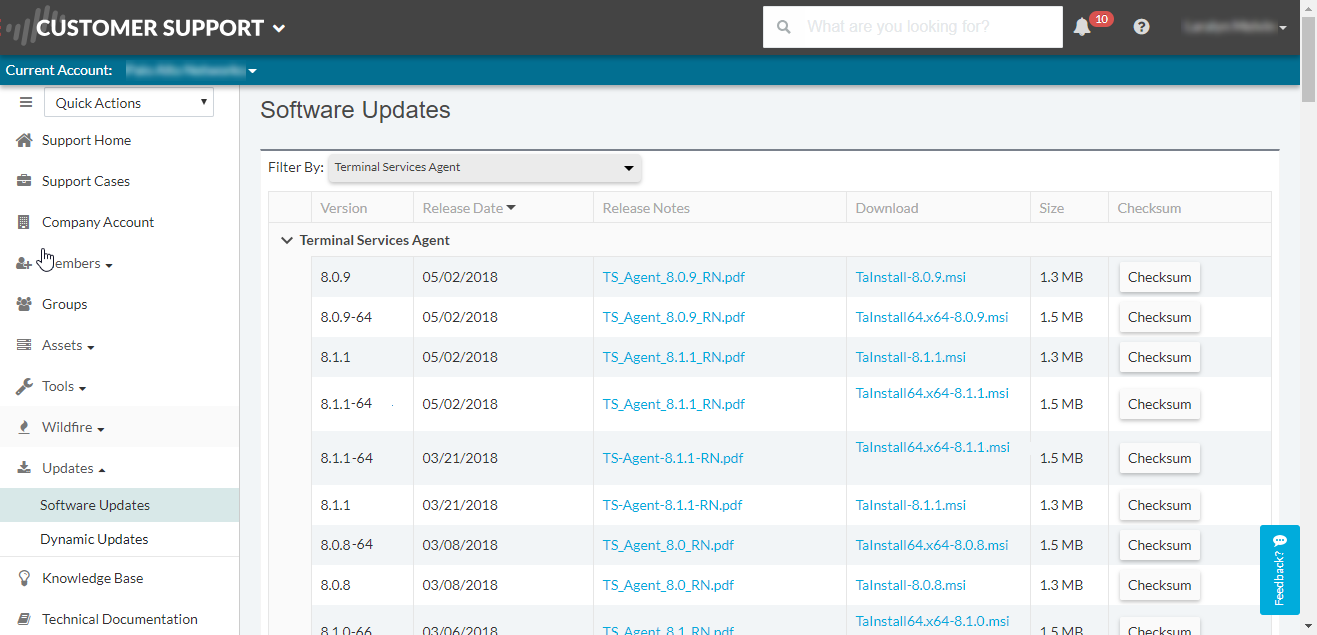Open the Current Account selector dropdown
The image size is (1317, 635).
(191, 70)
